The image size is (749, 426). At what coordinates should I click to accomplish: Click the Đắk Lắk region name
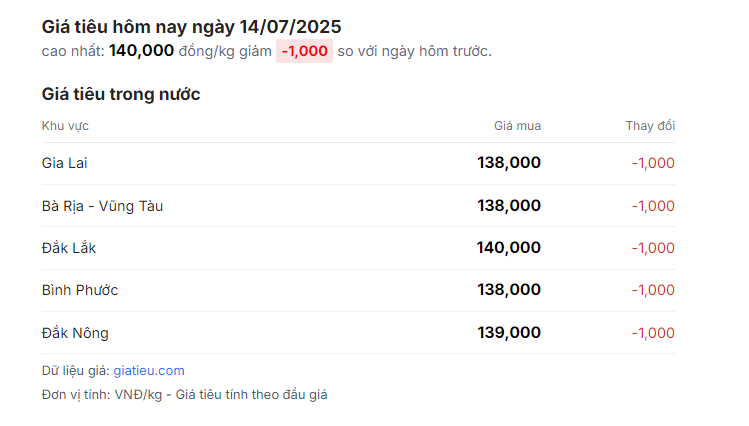(69, 248)
